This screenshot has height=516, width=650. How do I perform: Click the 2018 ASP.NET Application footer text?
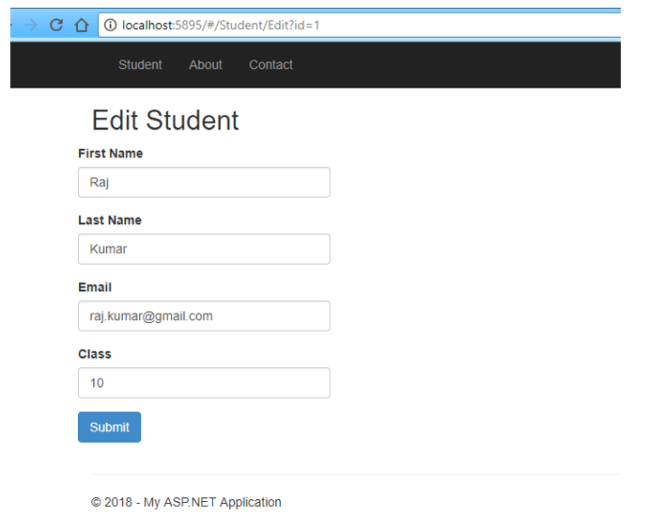pos(186,502)
